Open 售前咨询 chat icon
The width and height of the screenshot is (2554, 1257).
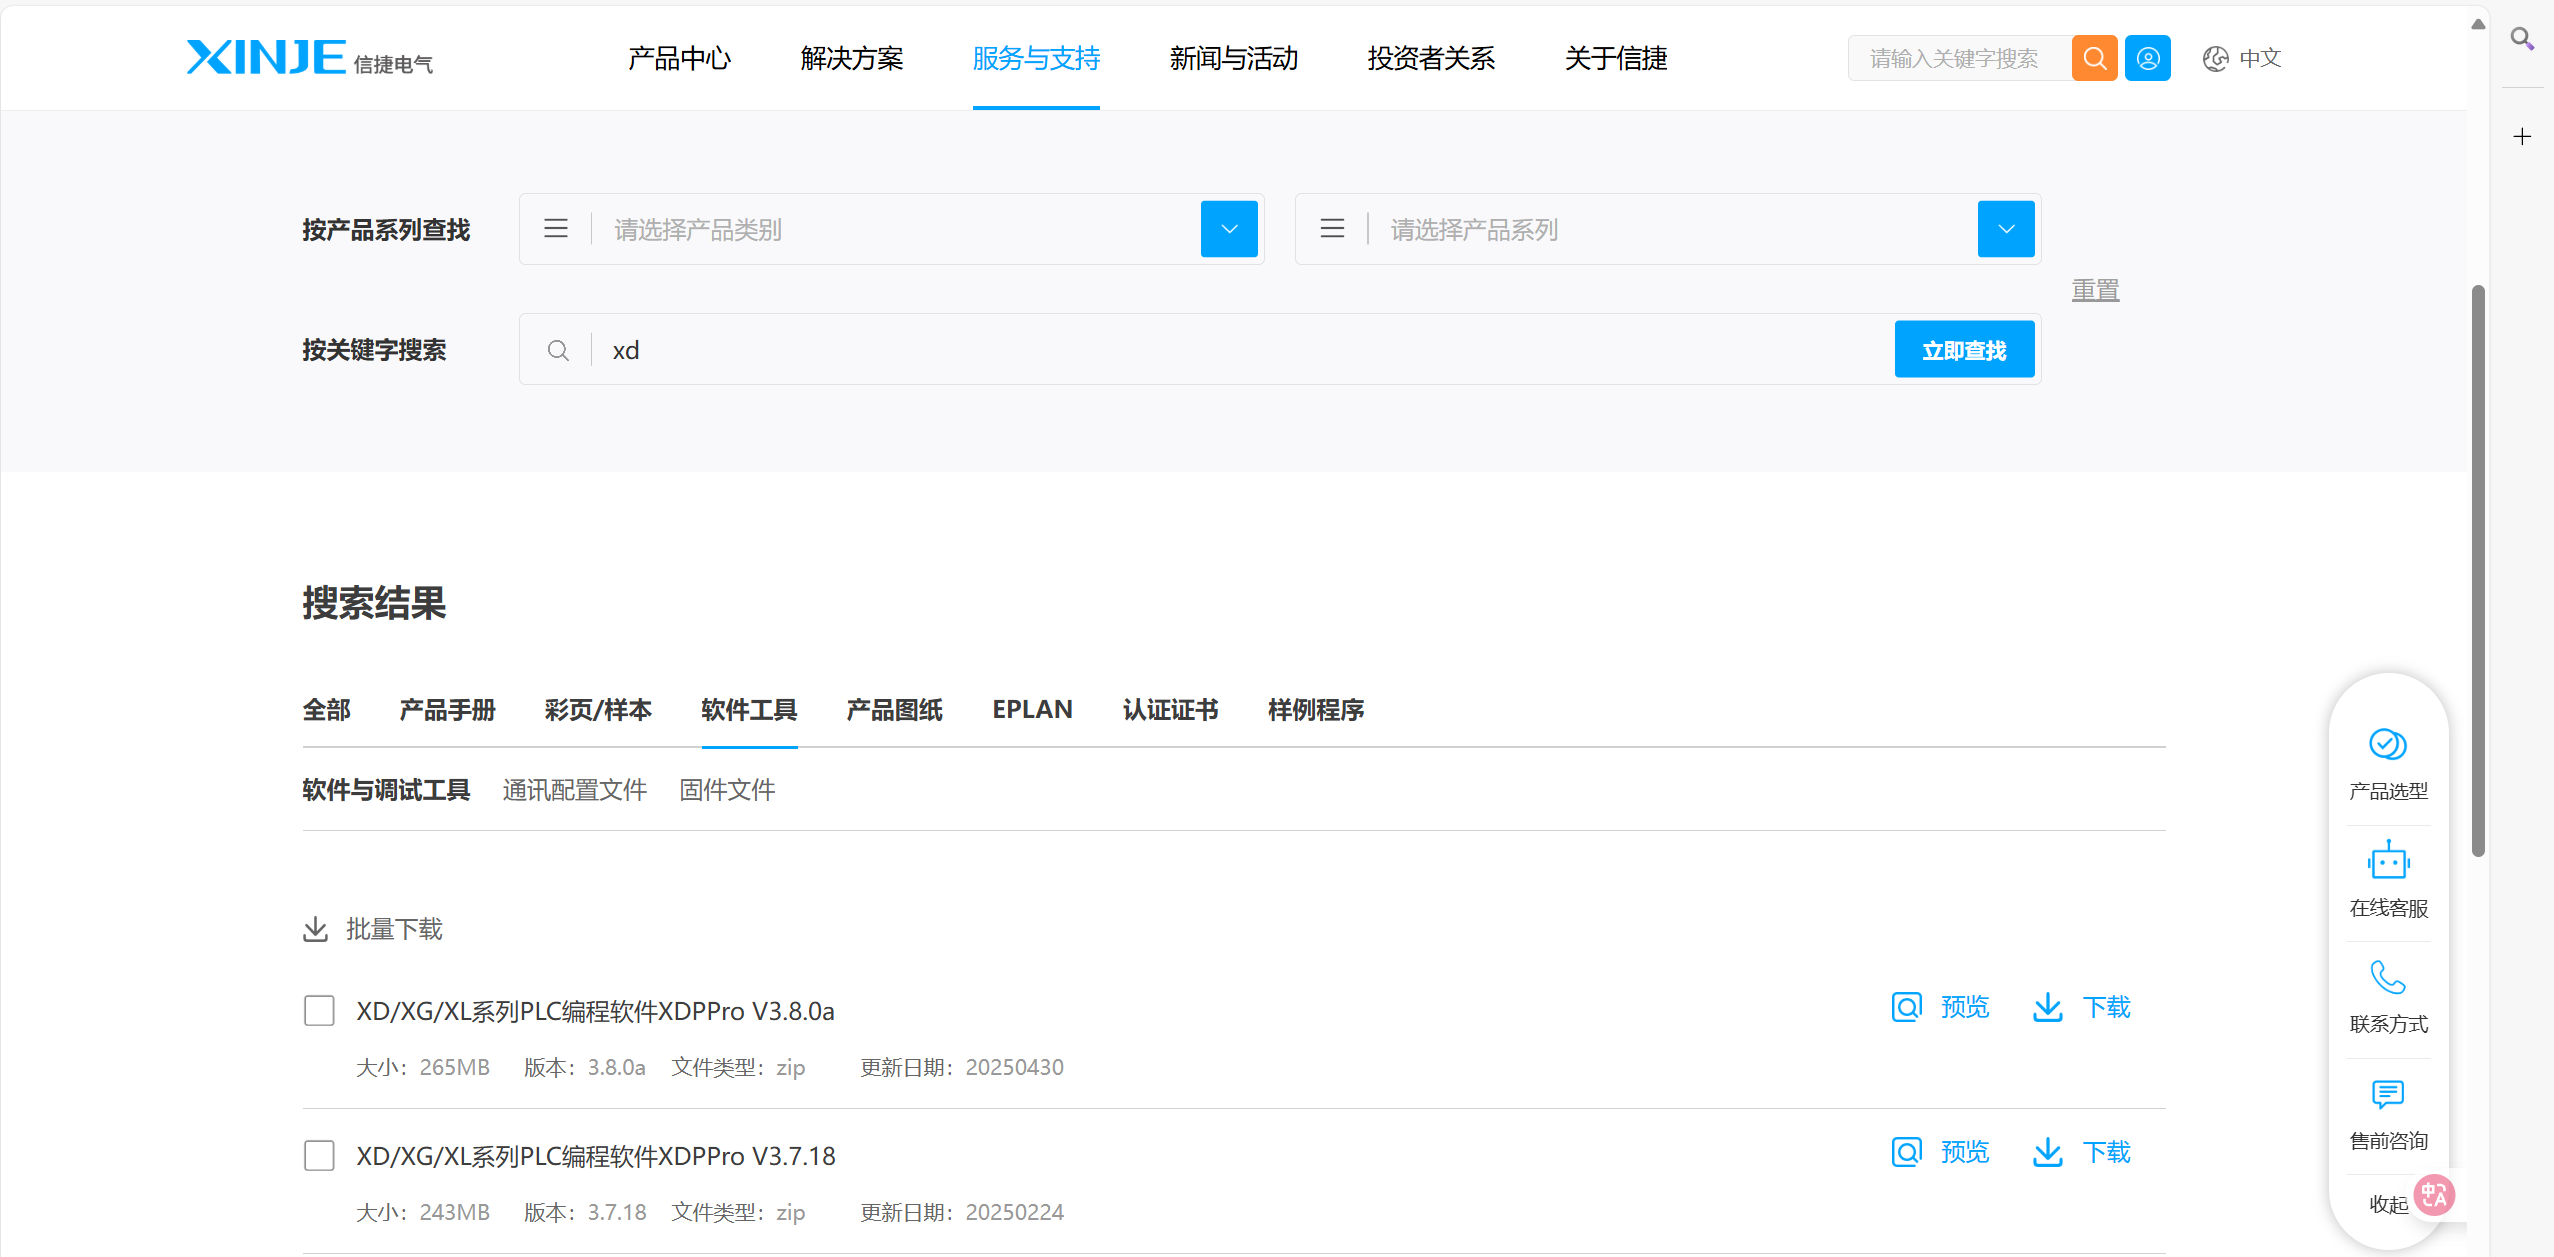pos(2388,1094)
